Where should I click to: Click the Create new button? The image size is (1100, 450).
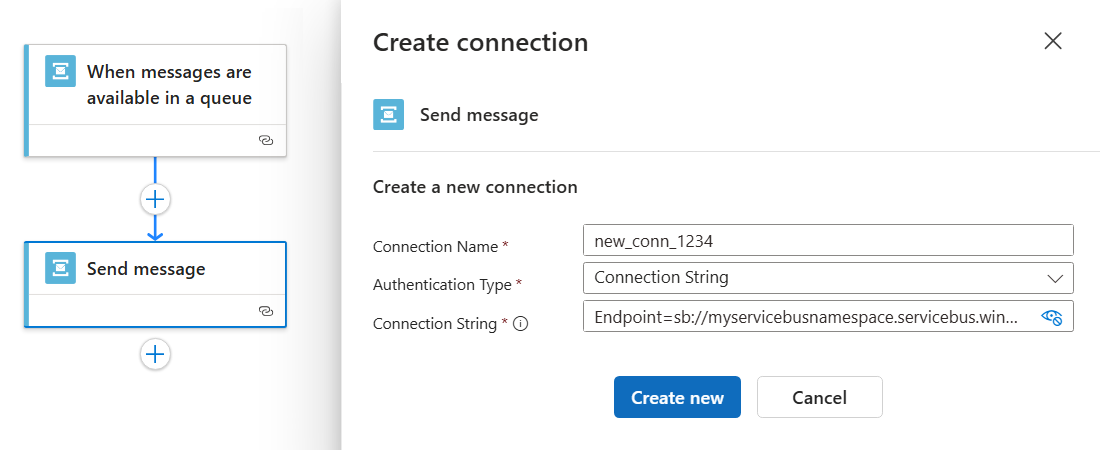[677, 397]
